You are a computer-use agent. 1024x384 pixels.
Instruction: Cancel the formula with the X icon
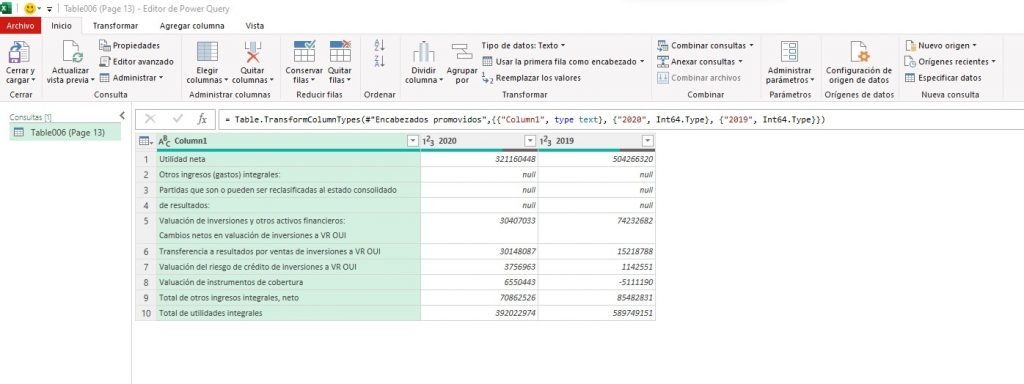[x=150, y=119]
